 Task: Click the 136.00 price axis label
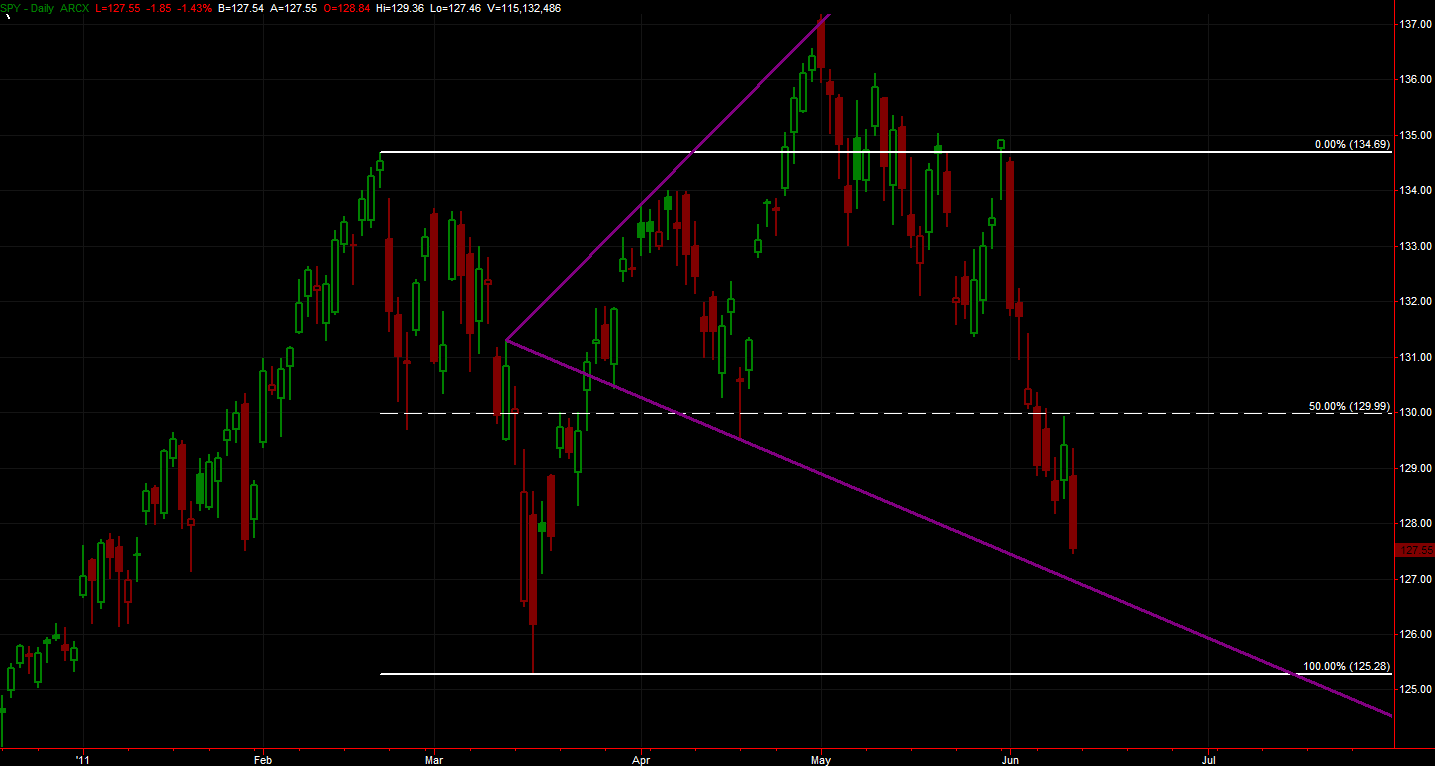1415,79
